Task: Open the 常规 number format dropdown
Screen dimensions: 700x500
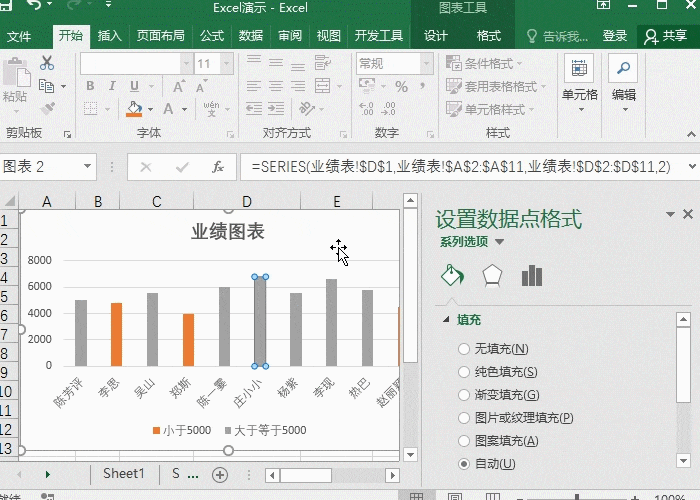Action: [x=427, y=63]
